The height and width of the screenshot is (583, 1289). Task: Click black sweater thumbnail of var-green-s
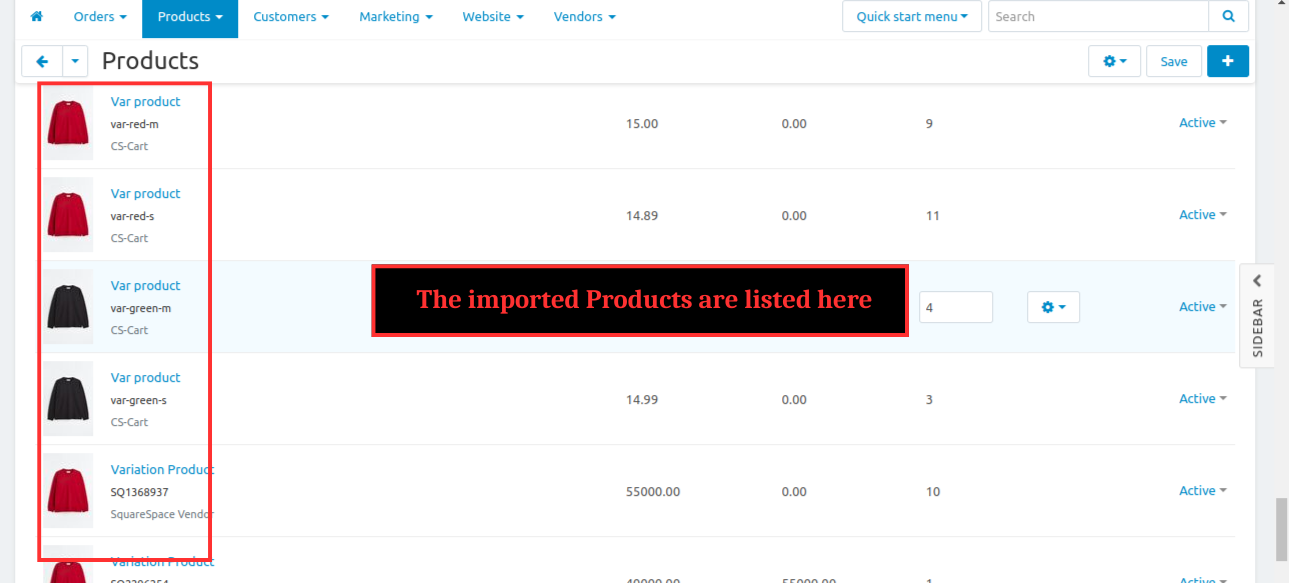point(68,399)
